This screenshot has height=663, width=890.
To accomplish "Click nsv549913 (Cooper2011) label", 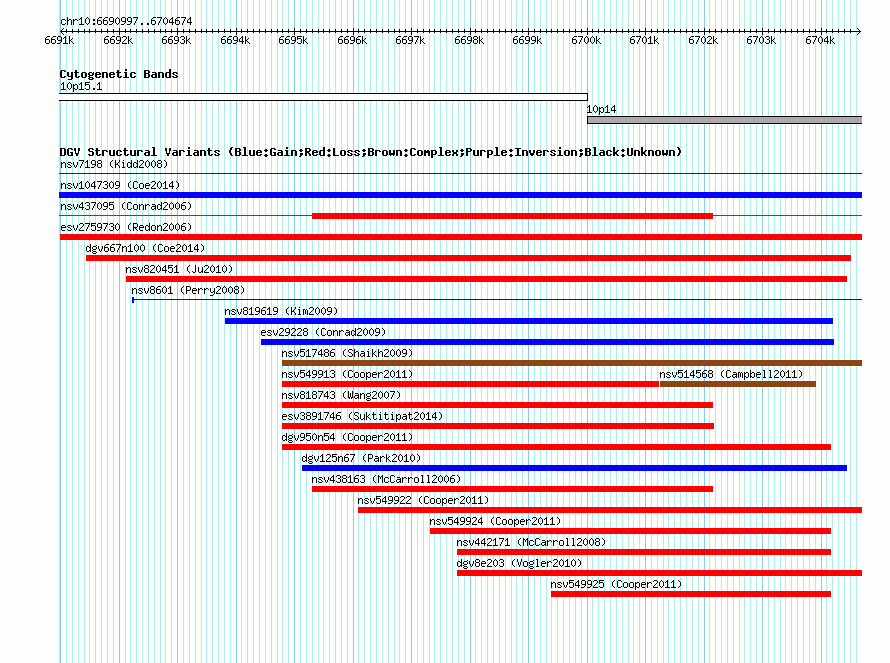I will [x=347, y=375].
